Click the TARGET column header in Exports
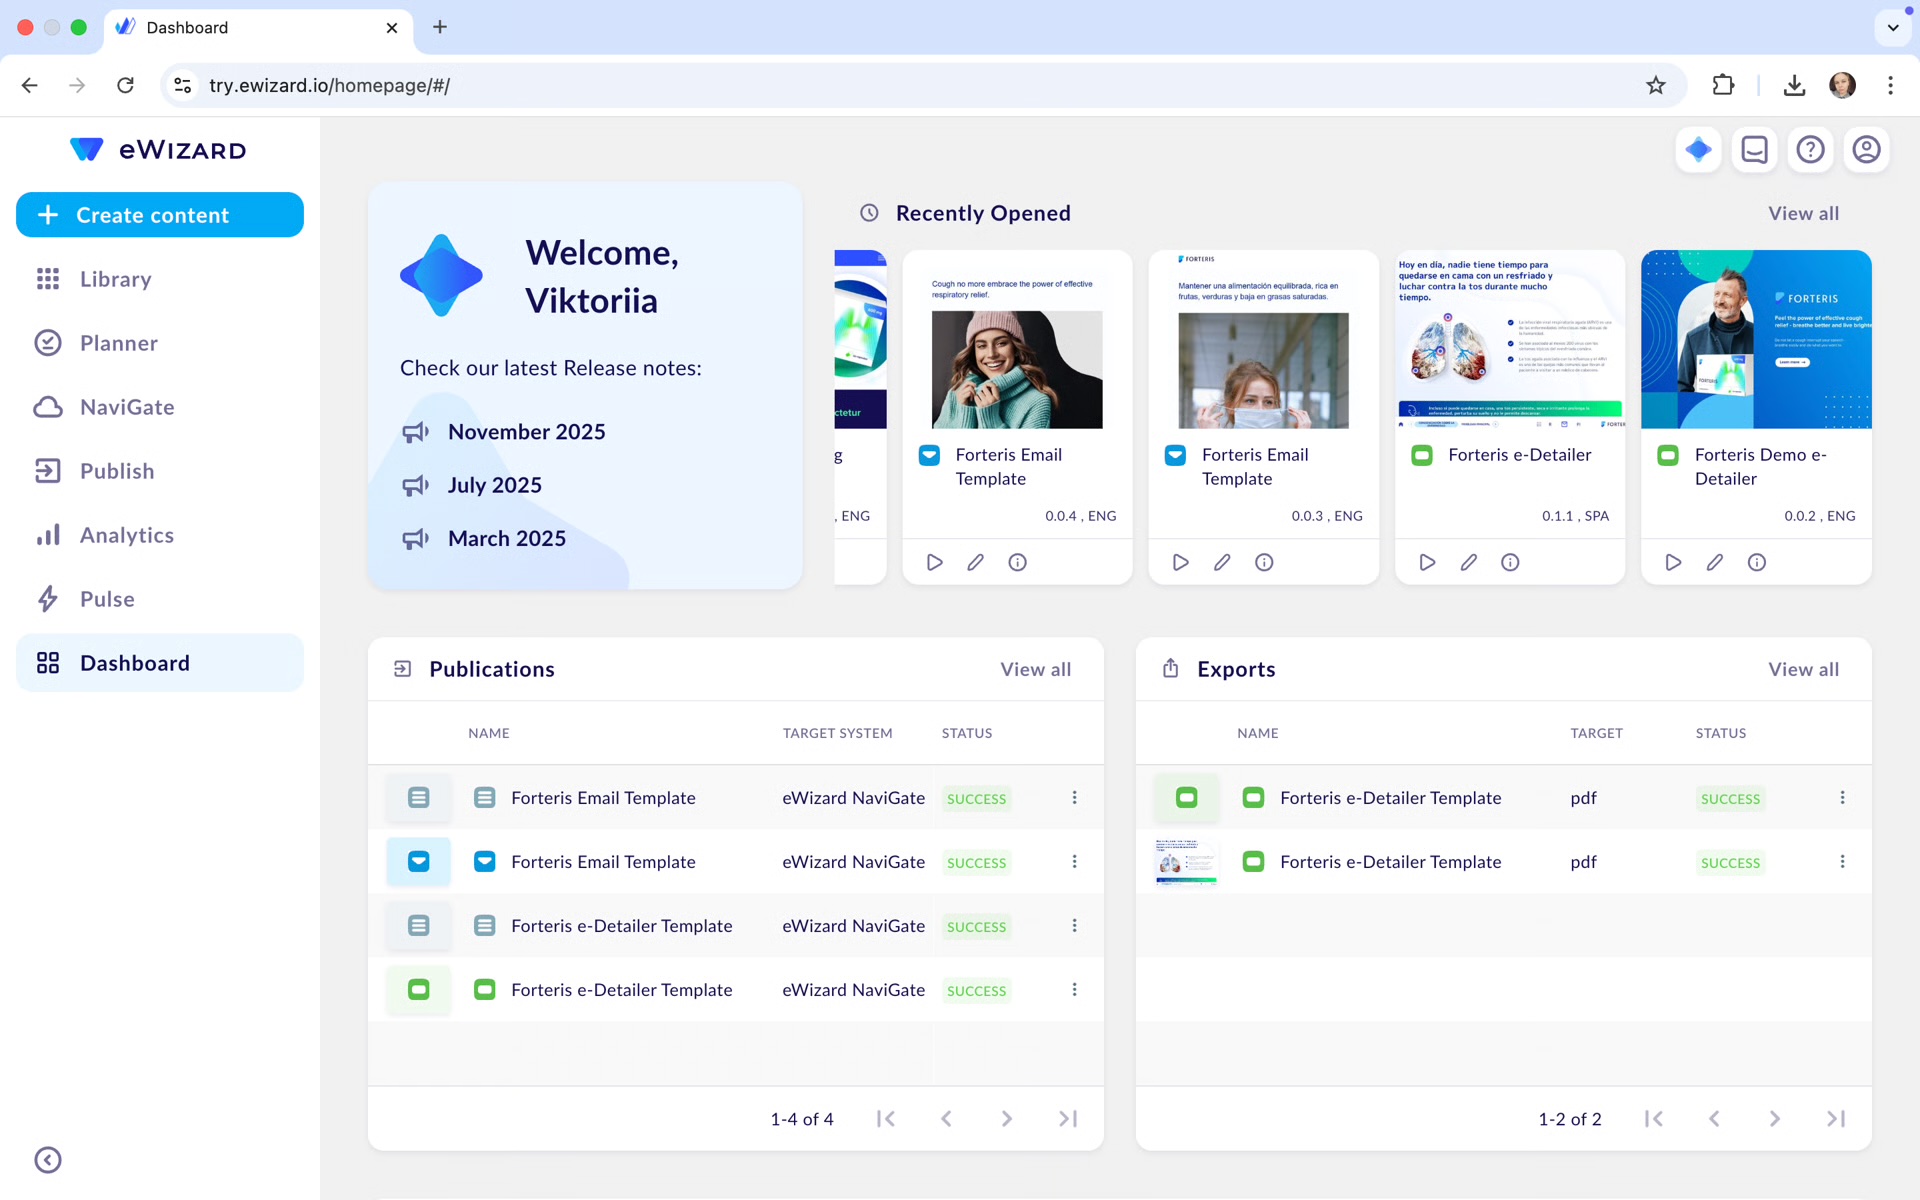This screenshot has width=1920, height=1200. pos(1596,733)
